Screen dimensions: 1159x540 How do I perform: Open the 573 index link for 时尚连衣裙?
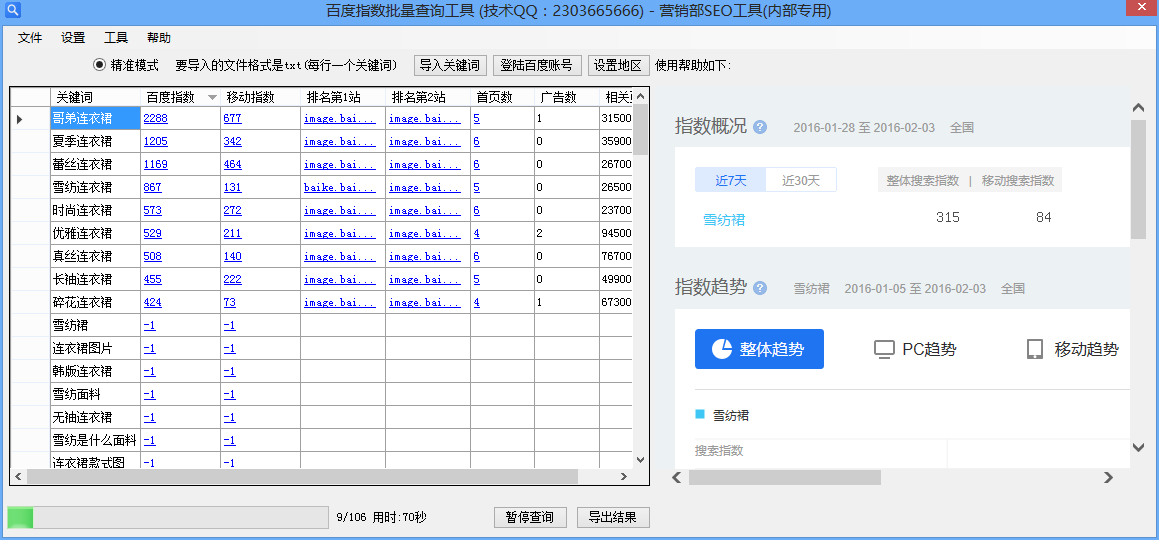point(152,211)
